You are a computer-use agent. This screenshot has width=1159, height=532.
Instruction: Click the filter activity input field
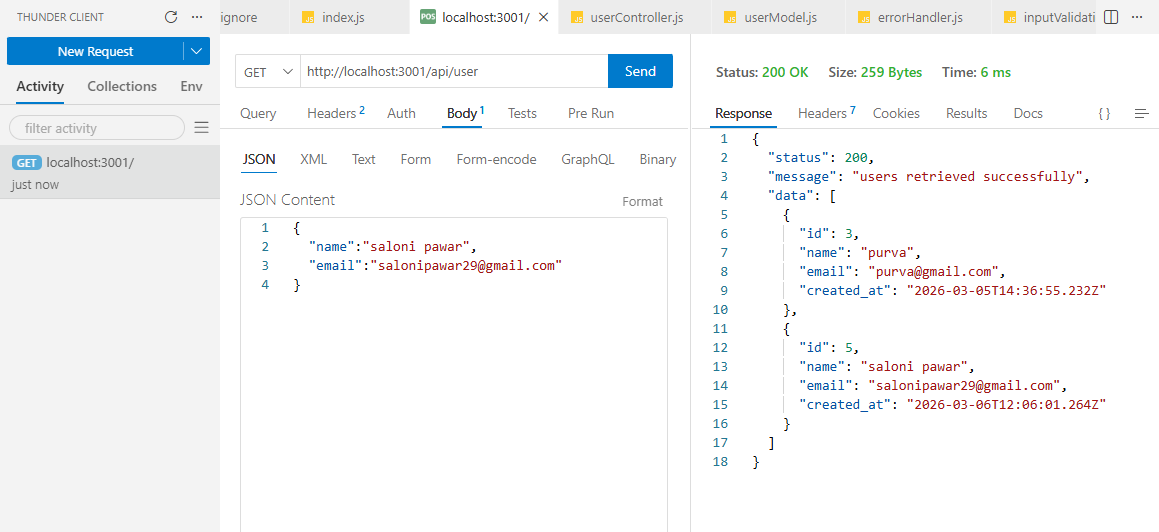96,128
